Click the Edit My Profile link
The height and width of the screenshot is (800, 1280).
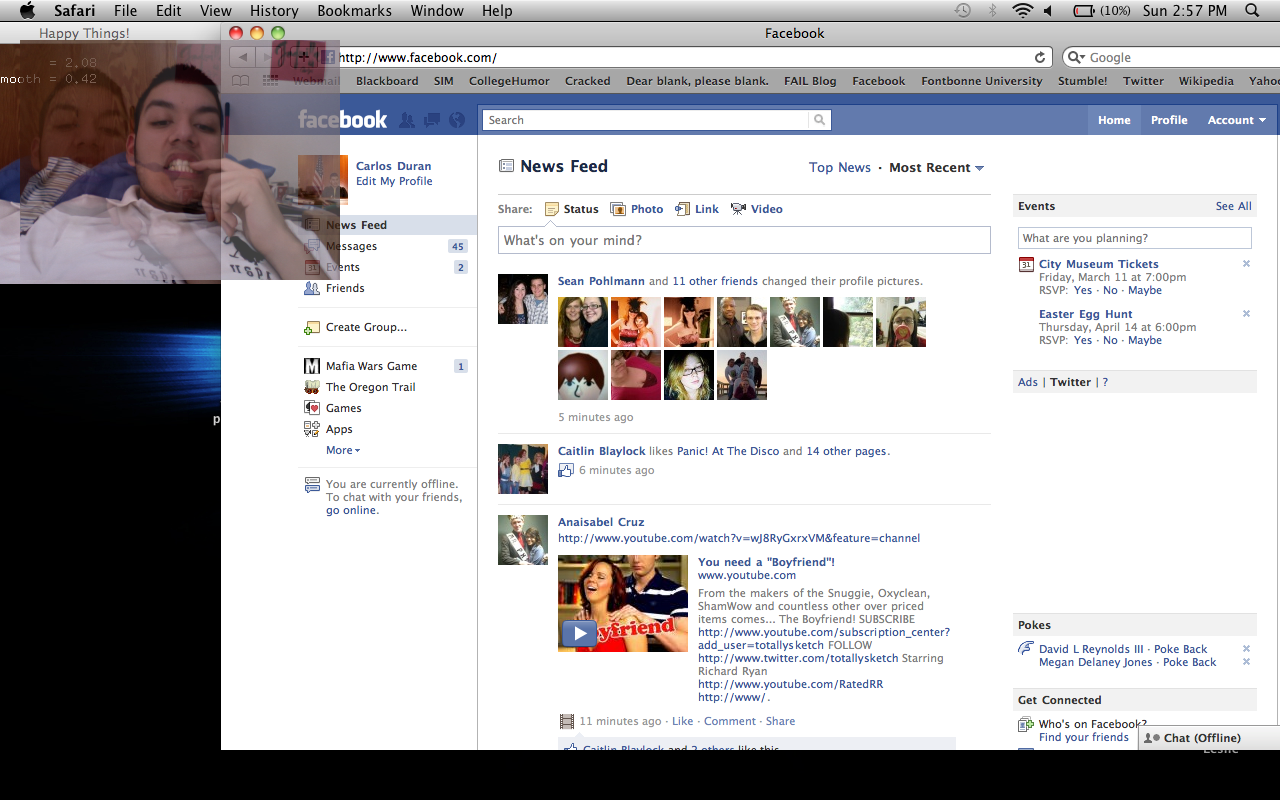click(394, 181)
